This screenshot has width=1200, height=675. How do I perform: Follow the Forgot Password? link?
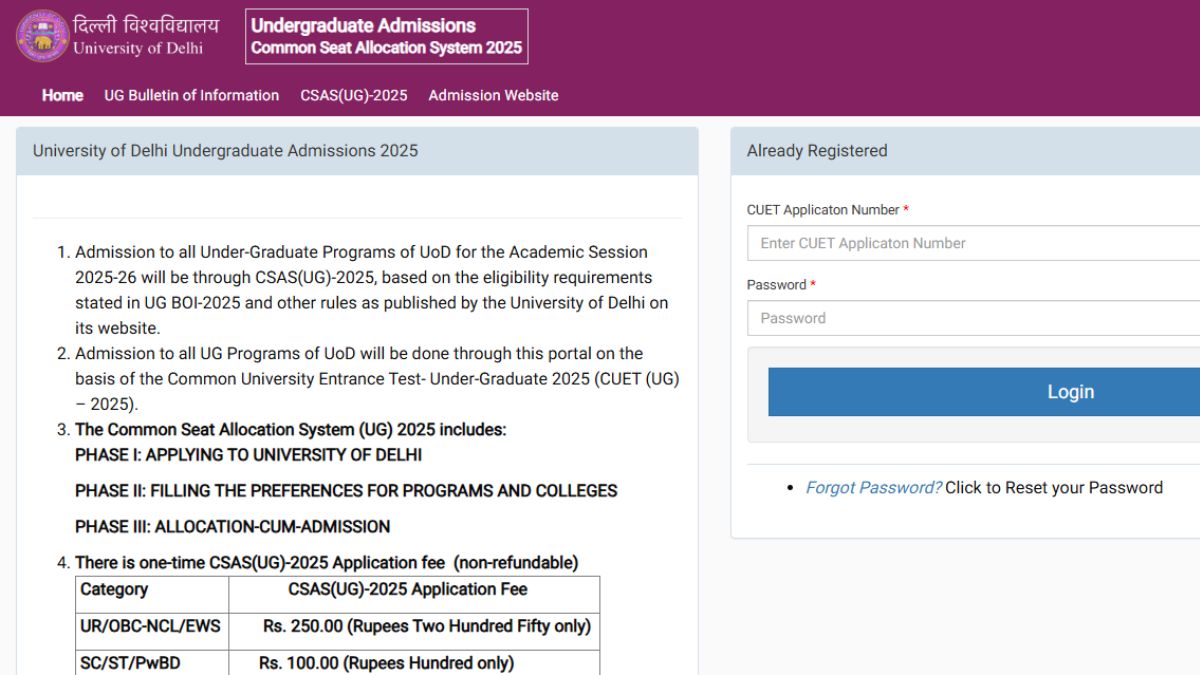point(873,488)
